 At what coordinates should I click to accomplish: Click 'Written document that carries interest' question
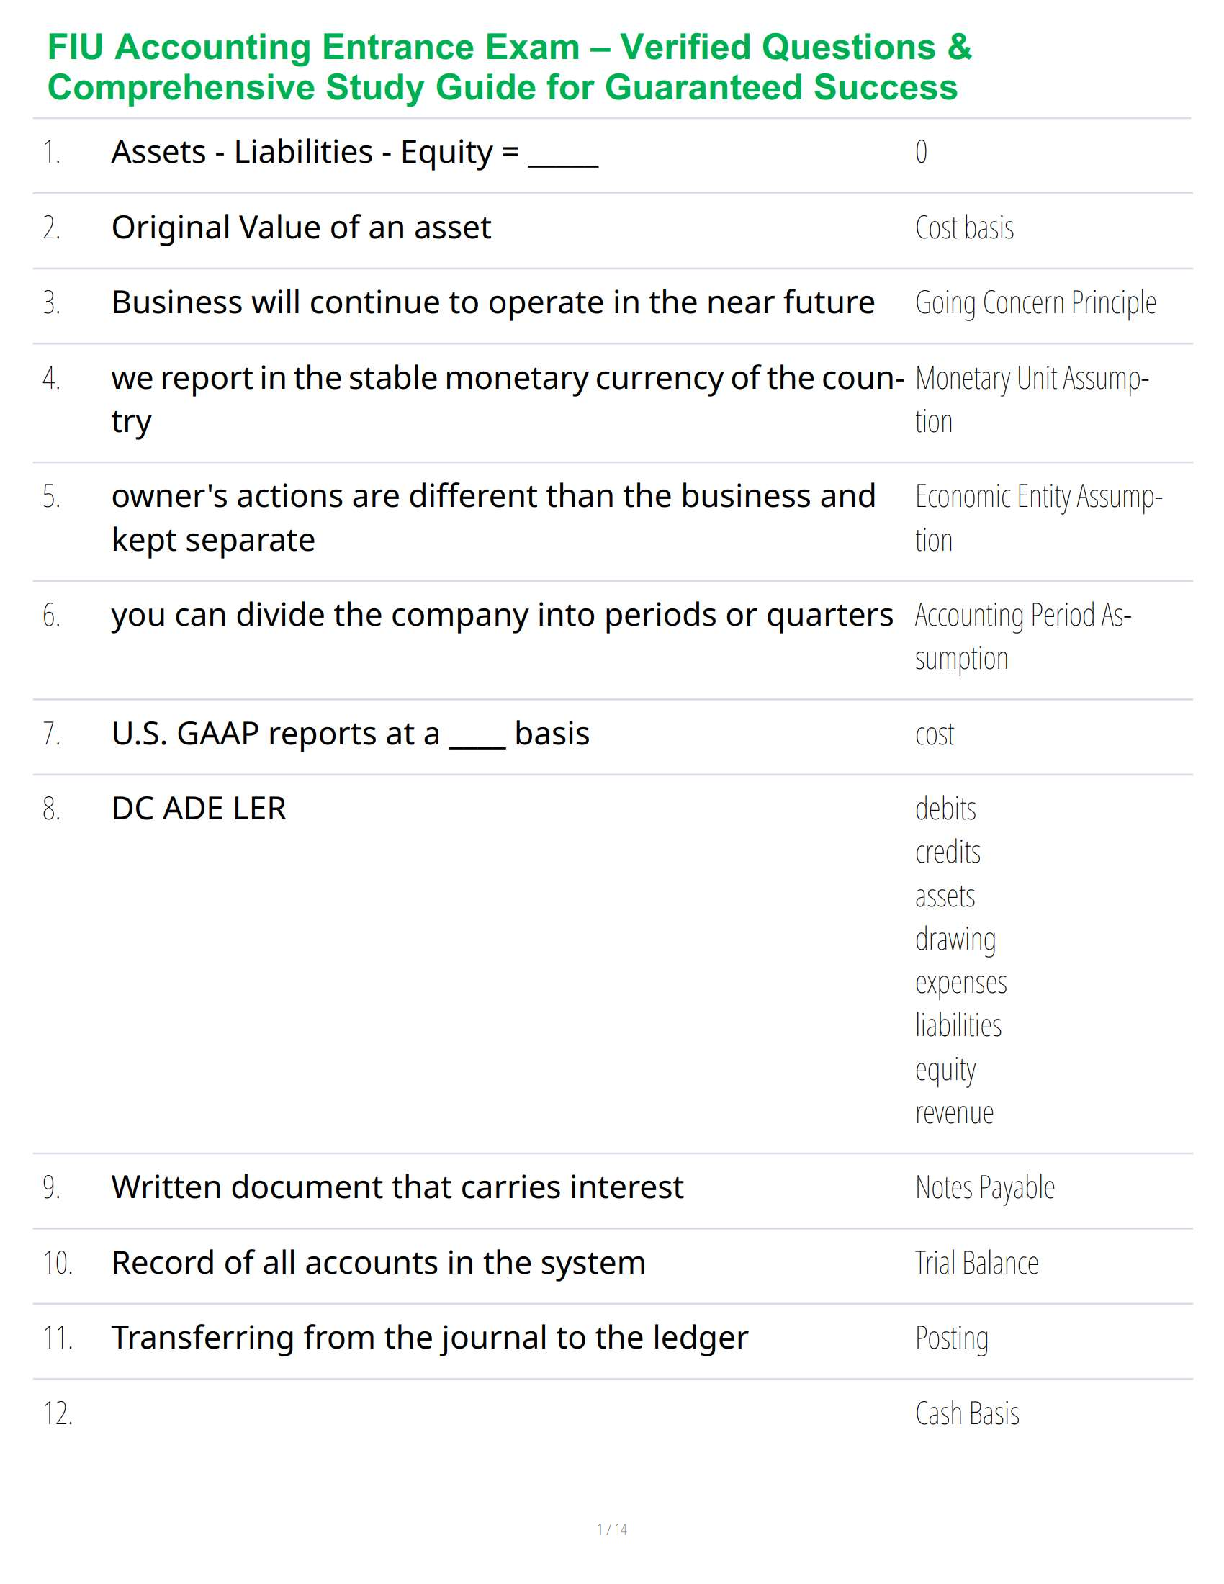point(397,1187)
